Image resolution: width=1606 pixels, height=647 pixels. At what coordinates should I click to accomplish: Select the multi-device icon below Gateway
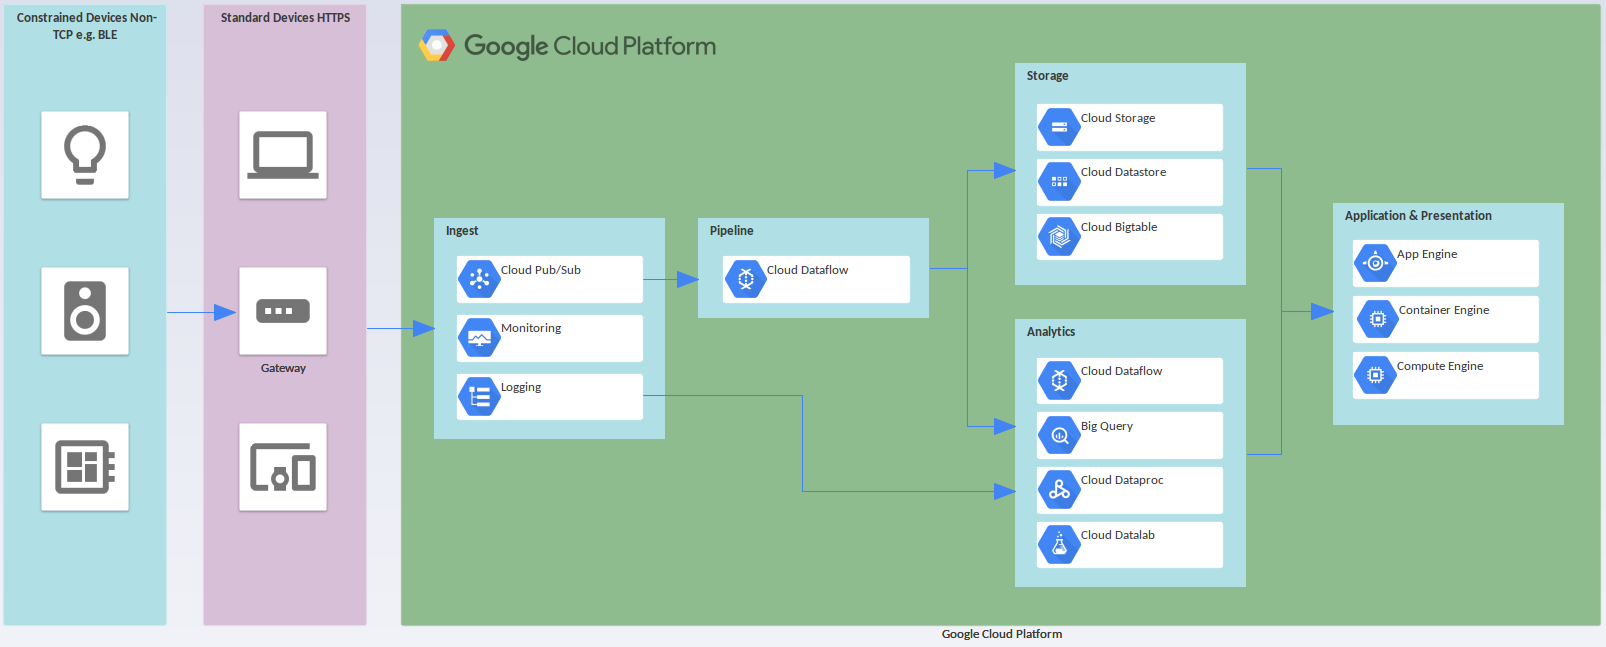coord(283,467)
